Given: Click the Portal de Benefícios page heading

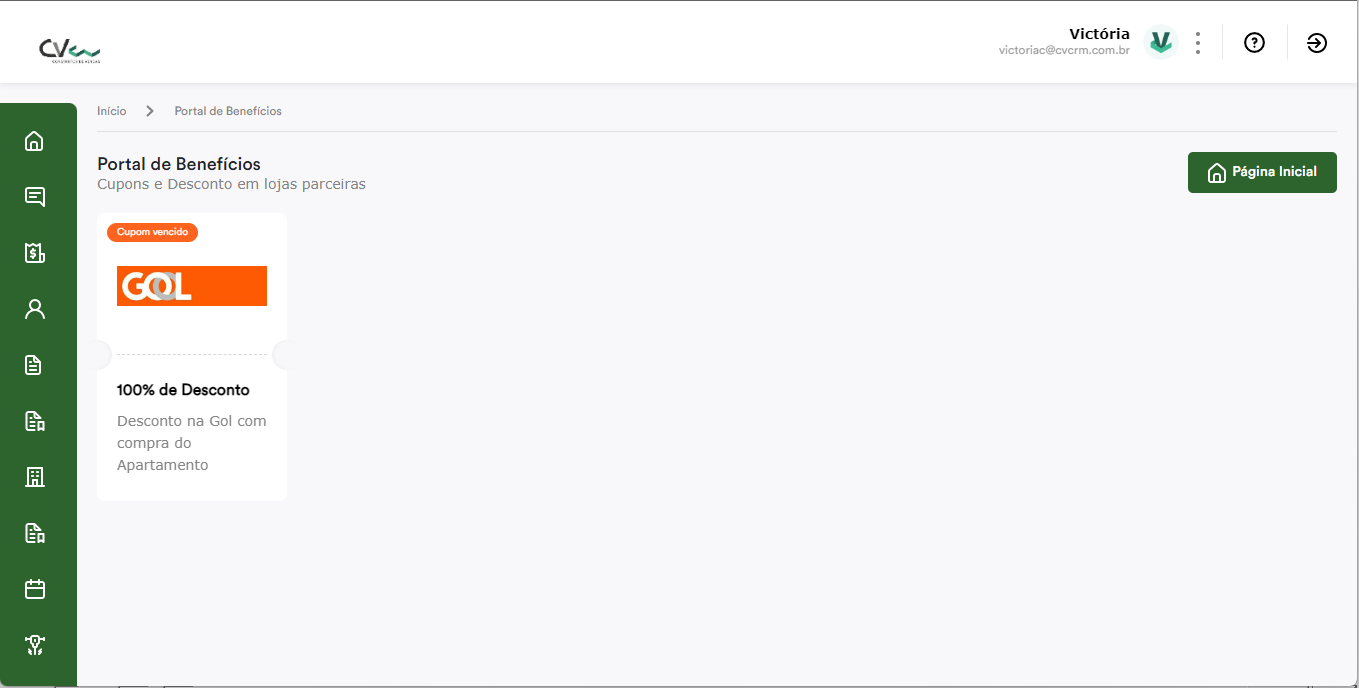Looking at the screenshot, I should (x=179, y=164).
